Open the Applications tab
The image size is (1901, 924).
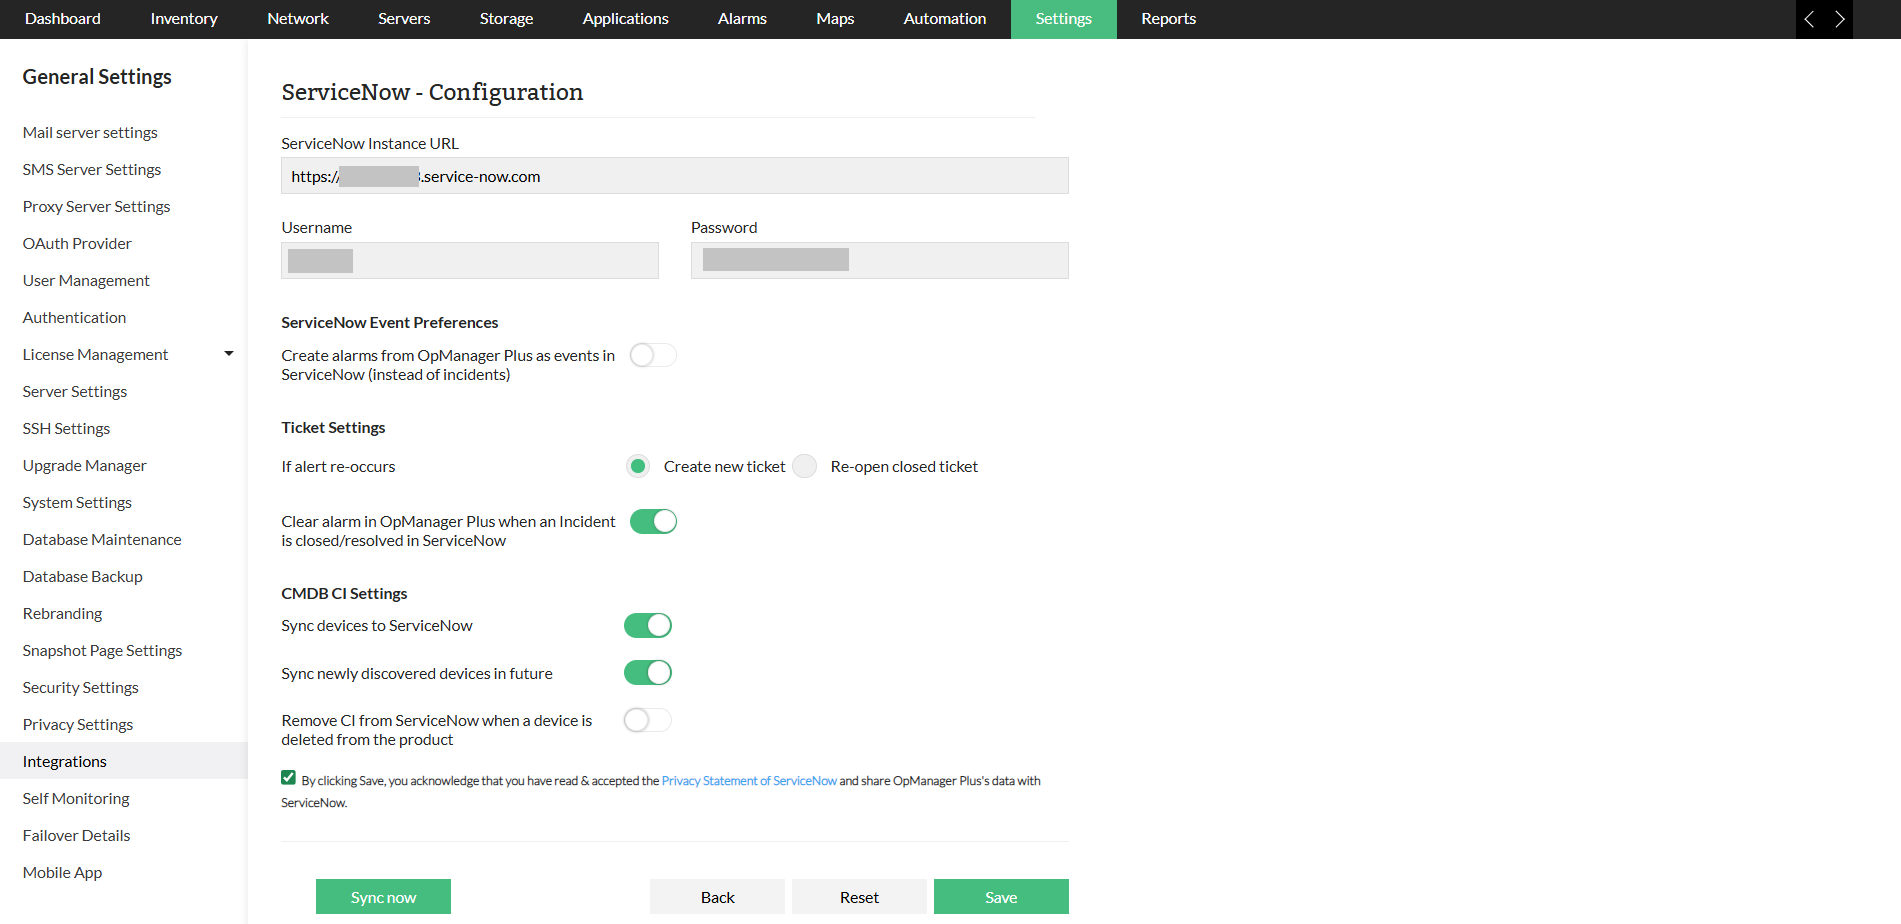tap(626, 19)
